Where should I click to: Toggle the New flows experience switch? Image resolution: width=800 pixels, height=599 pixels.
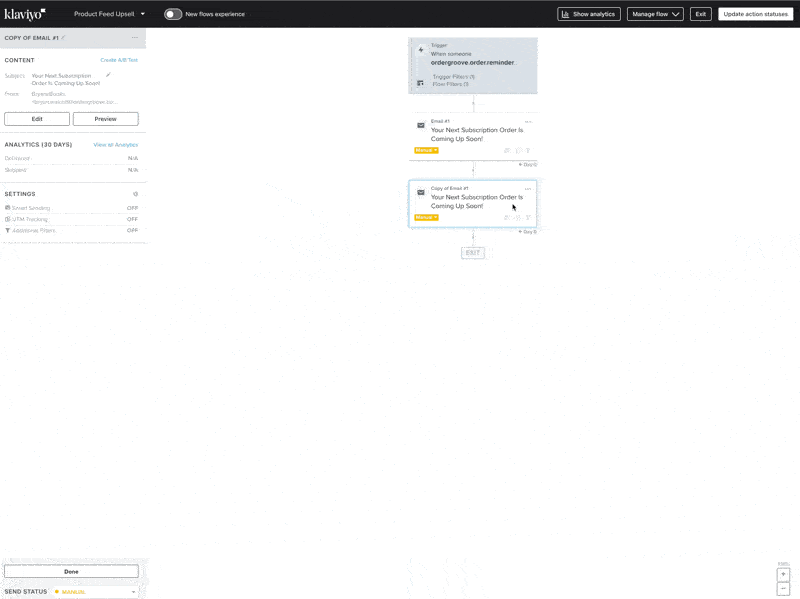173,14
